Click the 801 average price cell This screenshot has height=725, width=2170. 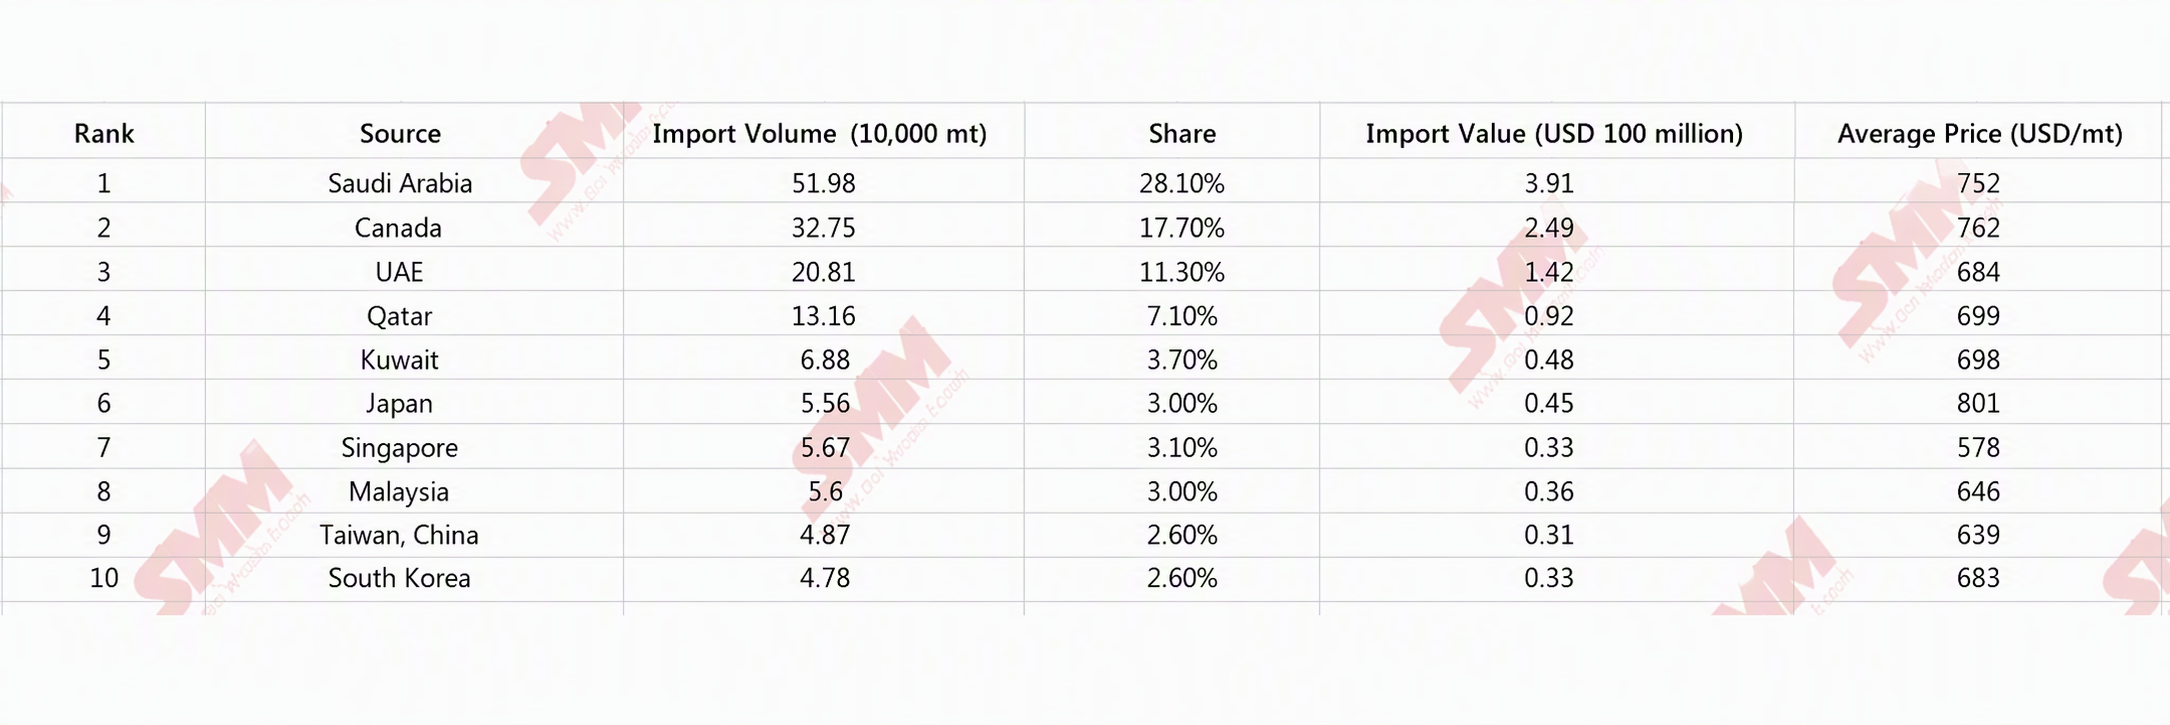coord(1978,404)
